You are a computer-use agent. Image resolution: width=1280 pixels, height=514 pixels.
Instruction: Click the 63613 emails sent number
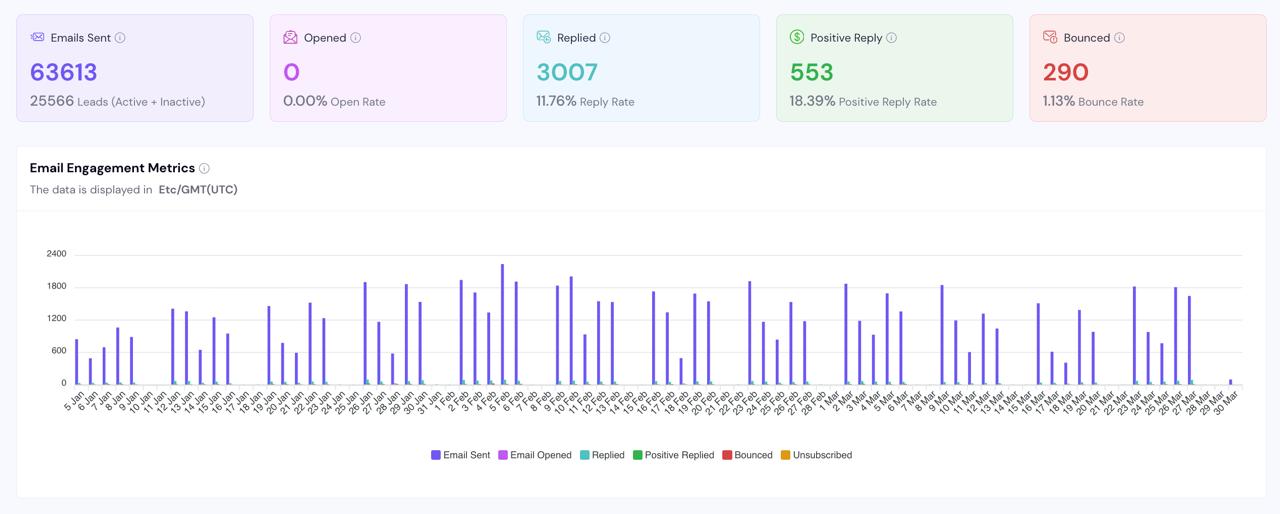click(63, 72)
